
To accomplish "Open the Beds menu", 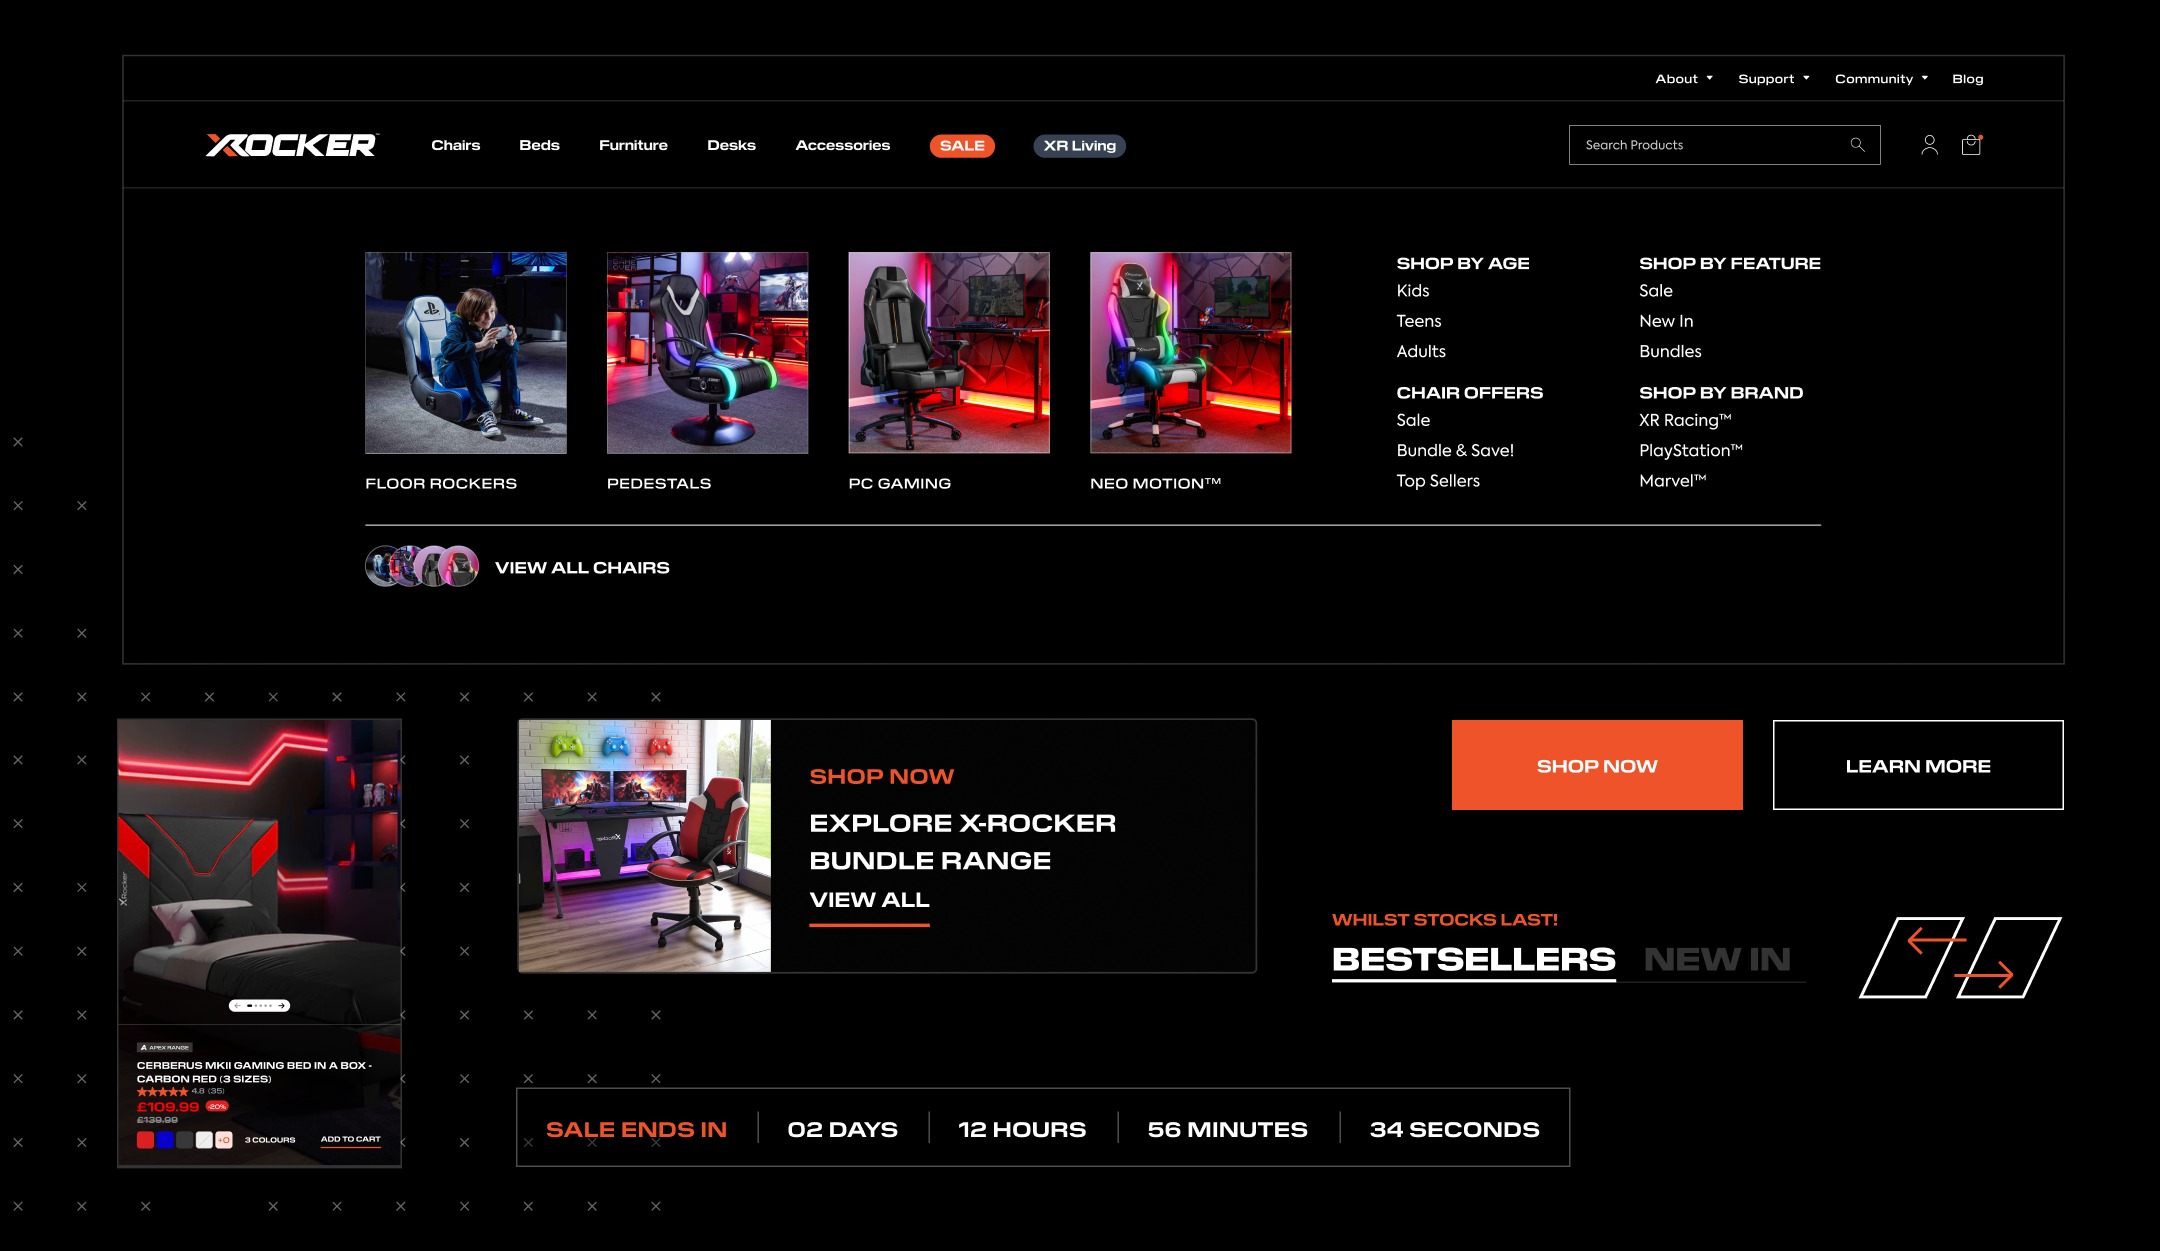I will click(x=539, y=145).
